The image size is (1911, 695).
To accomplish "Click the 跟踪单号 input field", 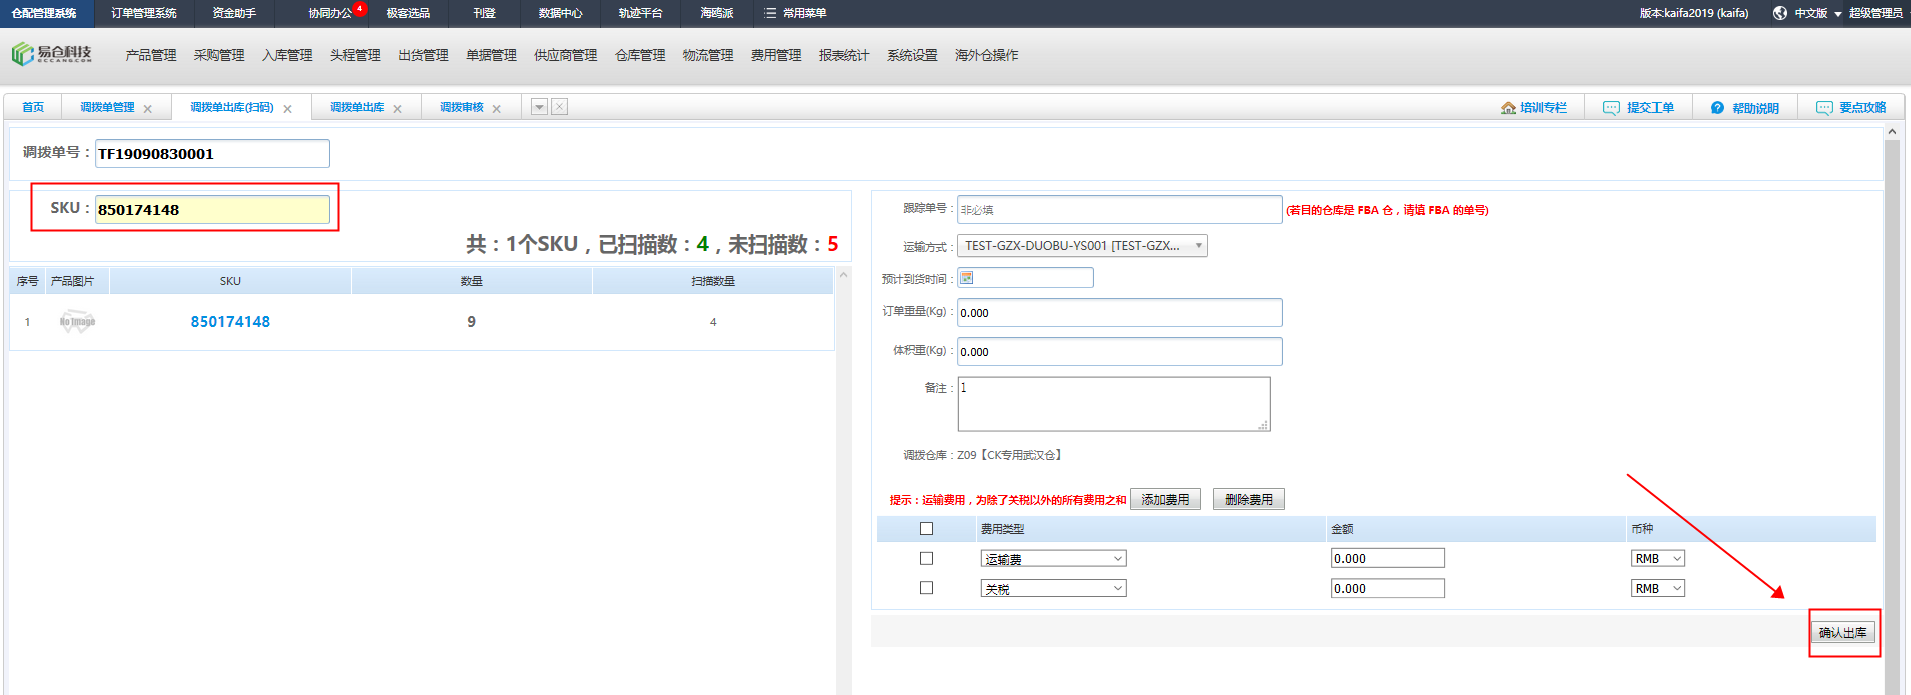I will pos(1119,209).
